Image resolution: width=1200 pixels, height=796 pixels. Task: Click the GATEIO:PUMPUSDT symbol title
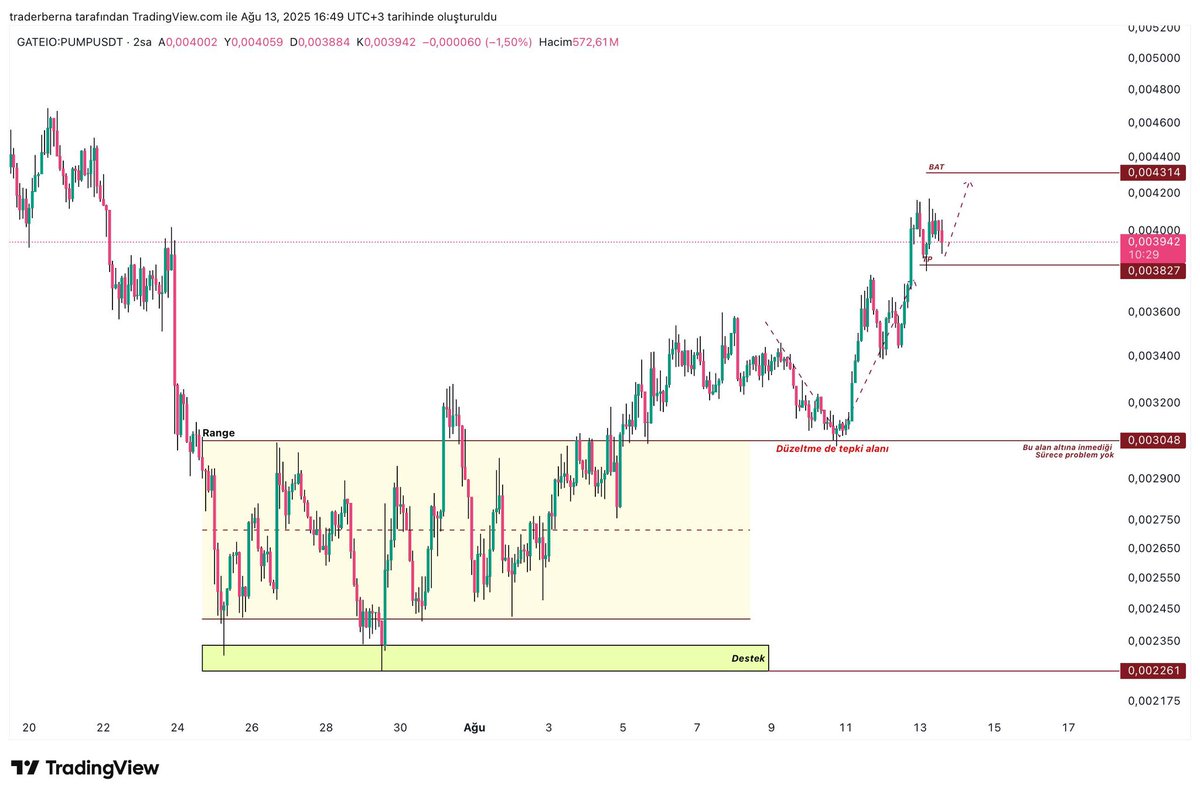pyautogui.click(x=70, y=42)
